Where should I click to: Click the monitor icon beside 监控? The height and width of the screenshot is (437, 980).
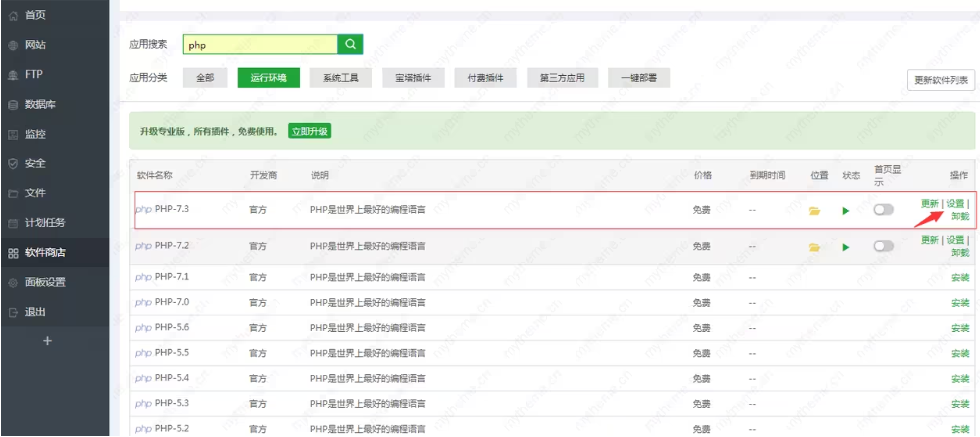13,134
